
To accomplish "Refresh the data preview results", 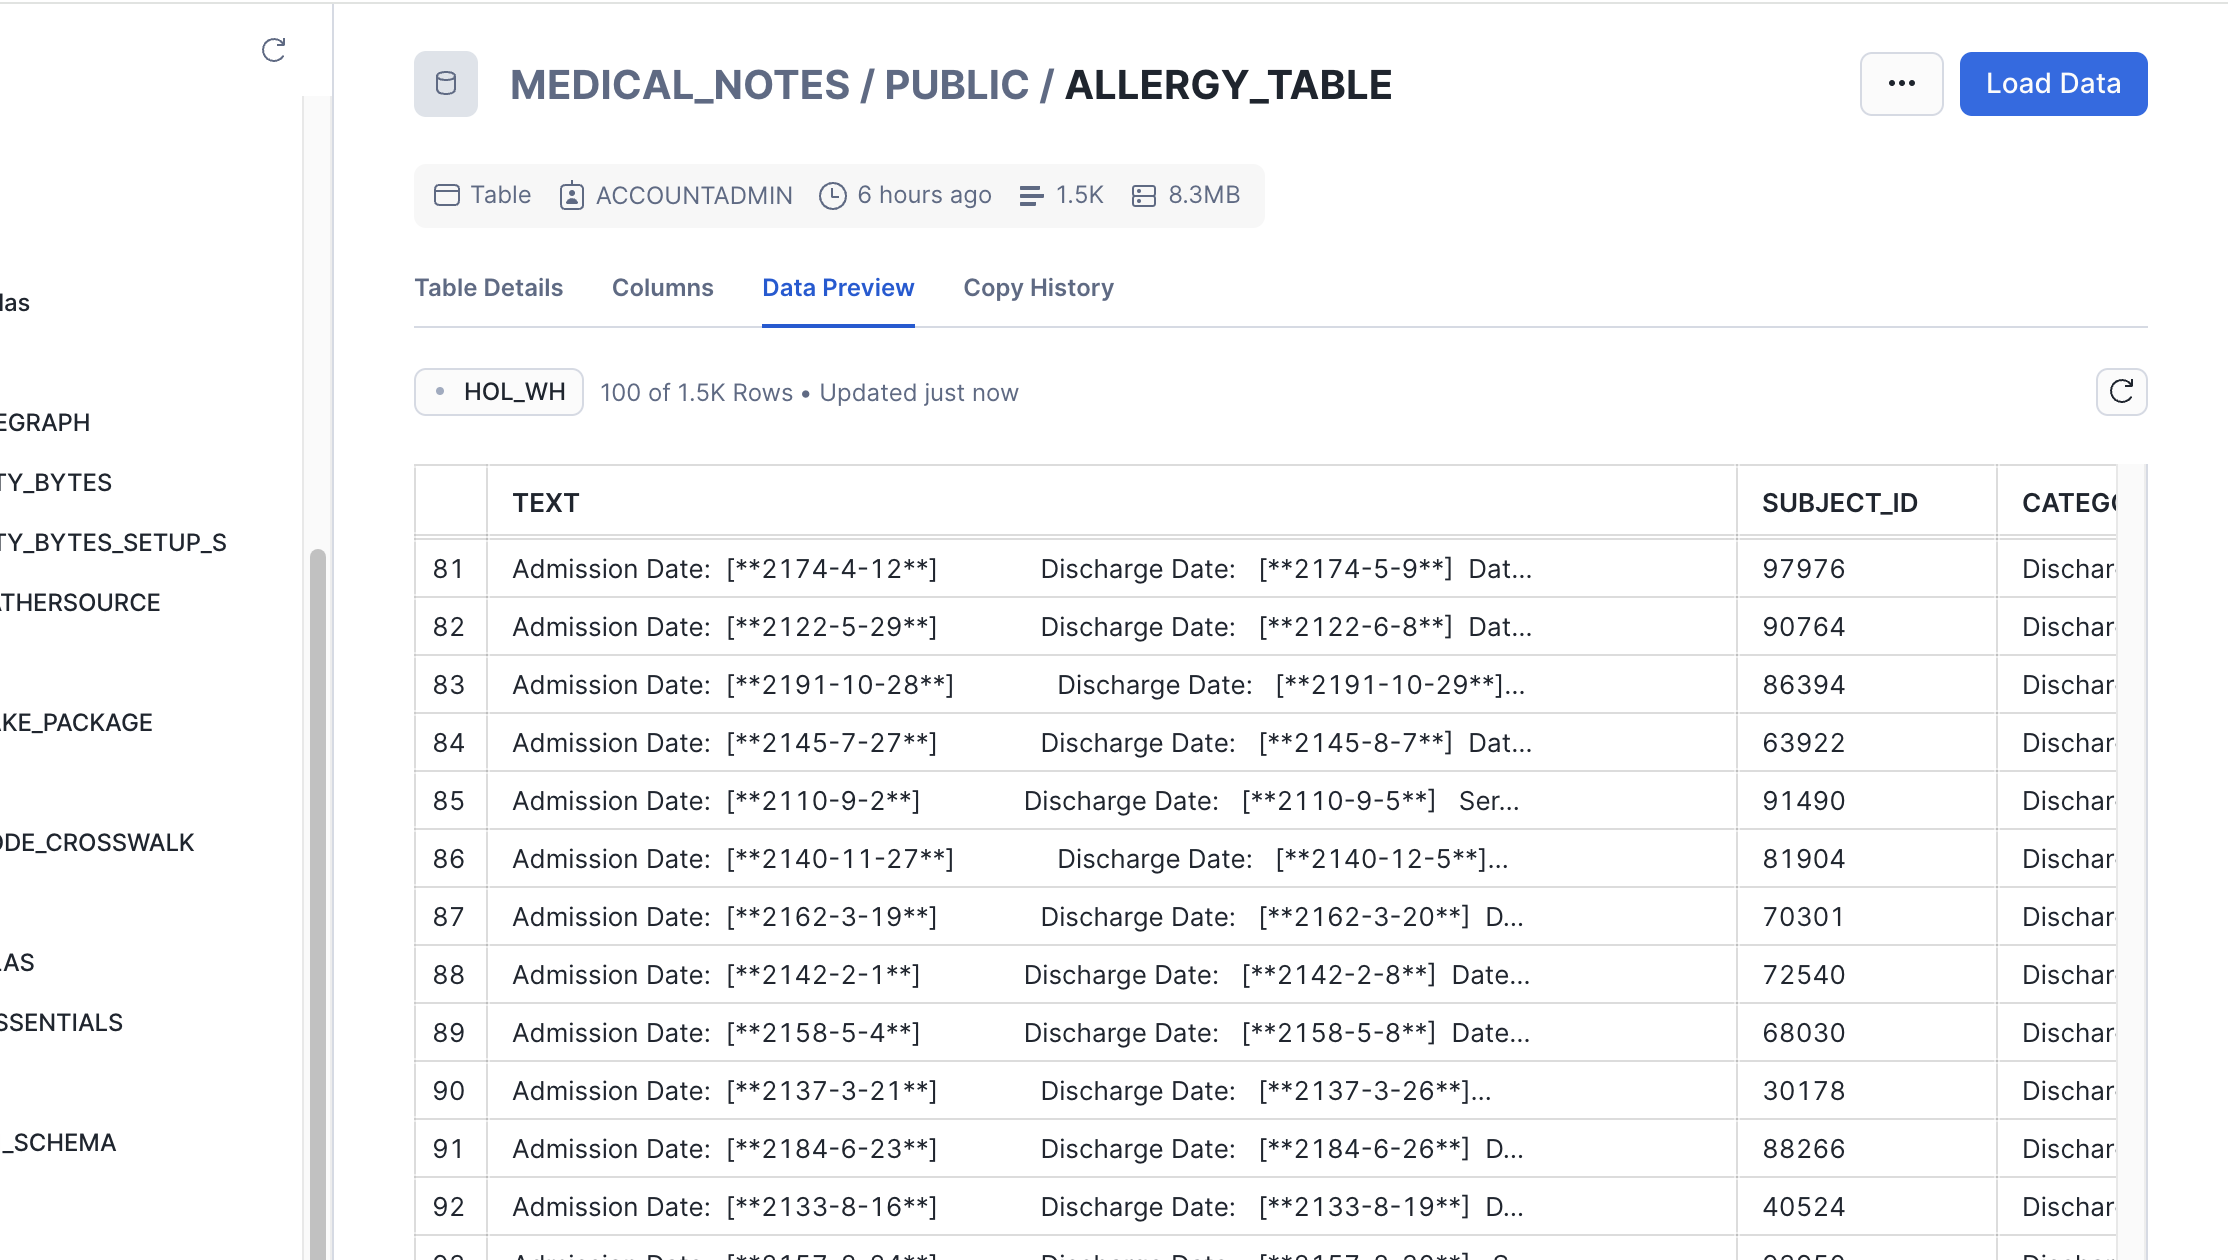I will pos(2121,392).
